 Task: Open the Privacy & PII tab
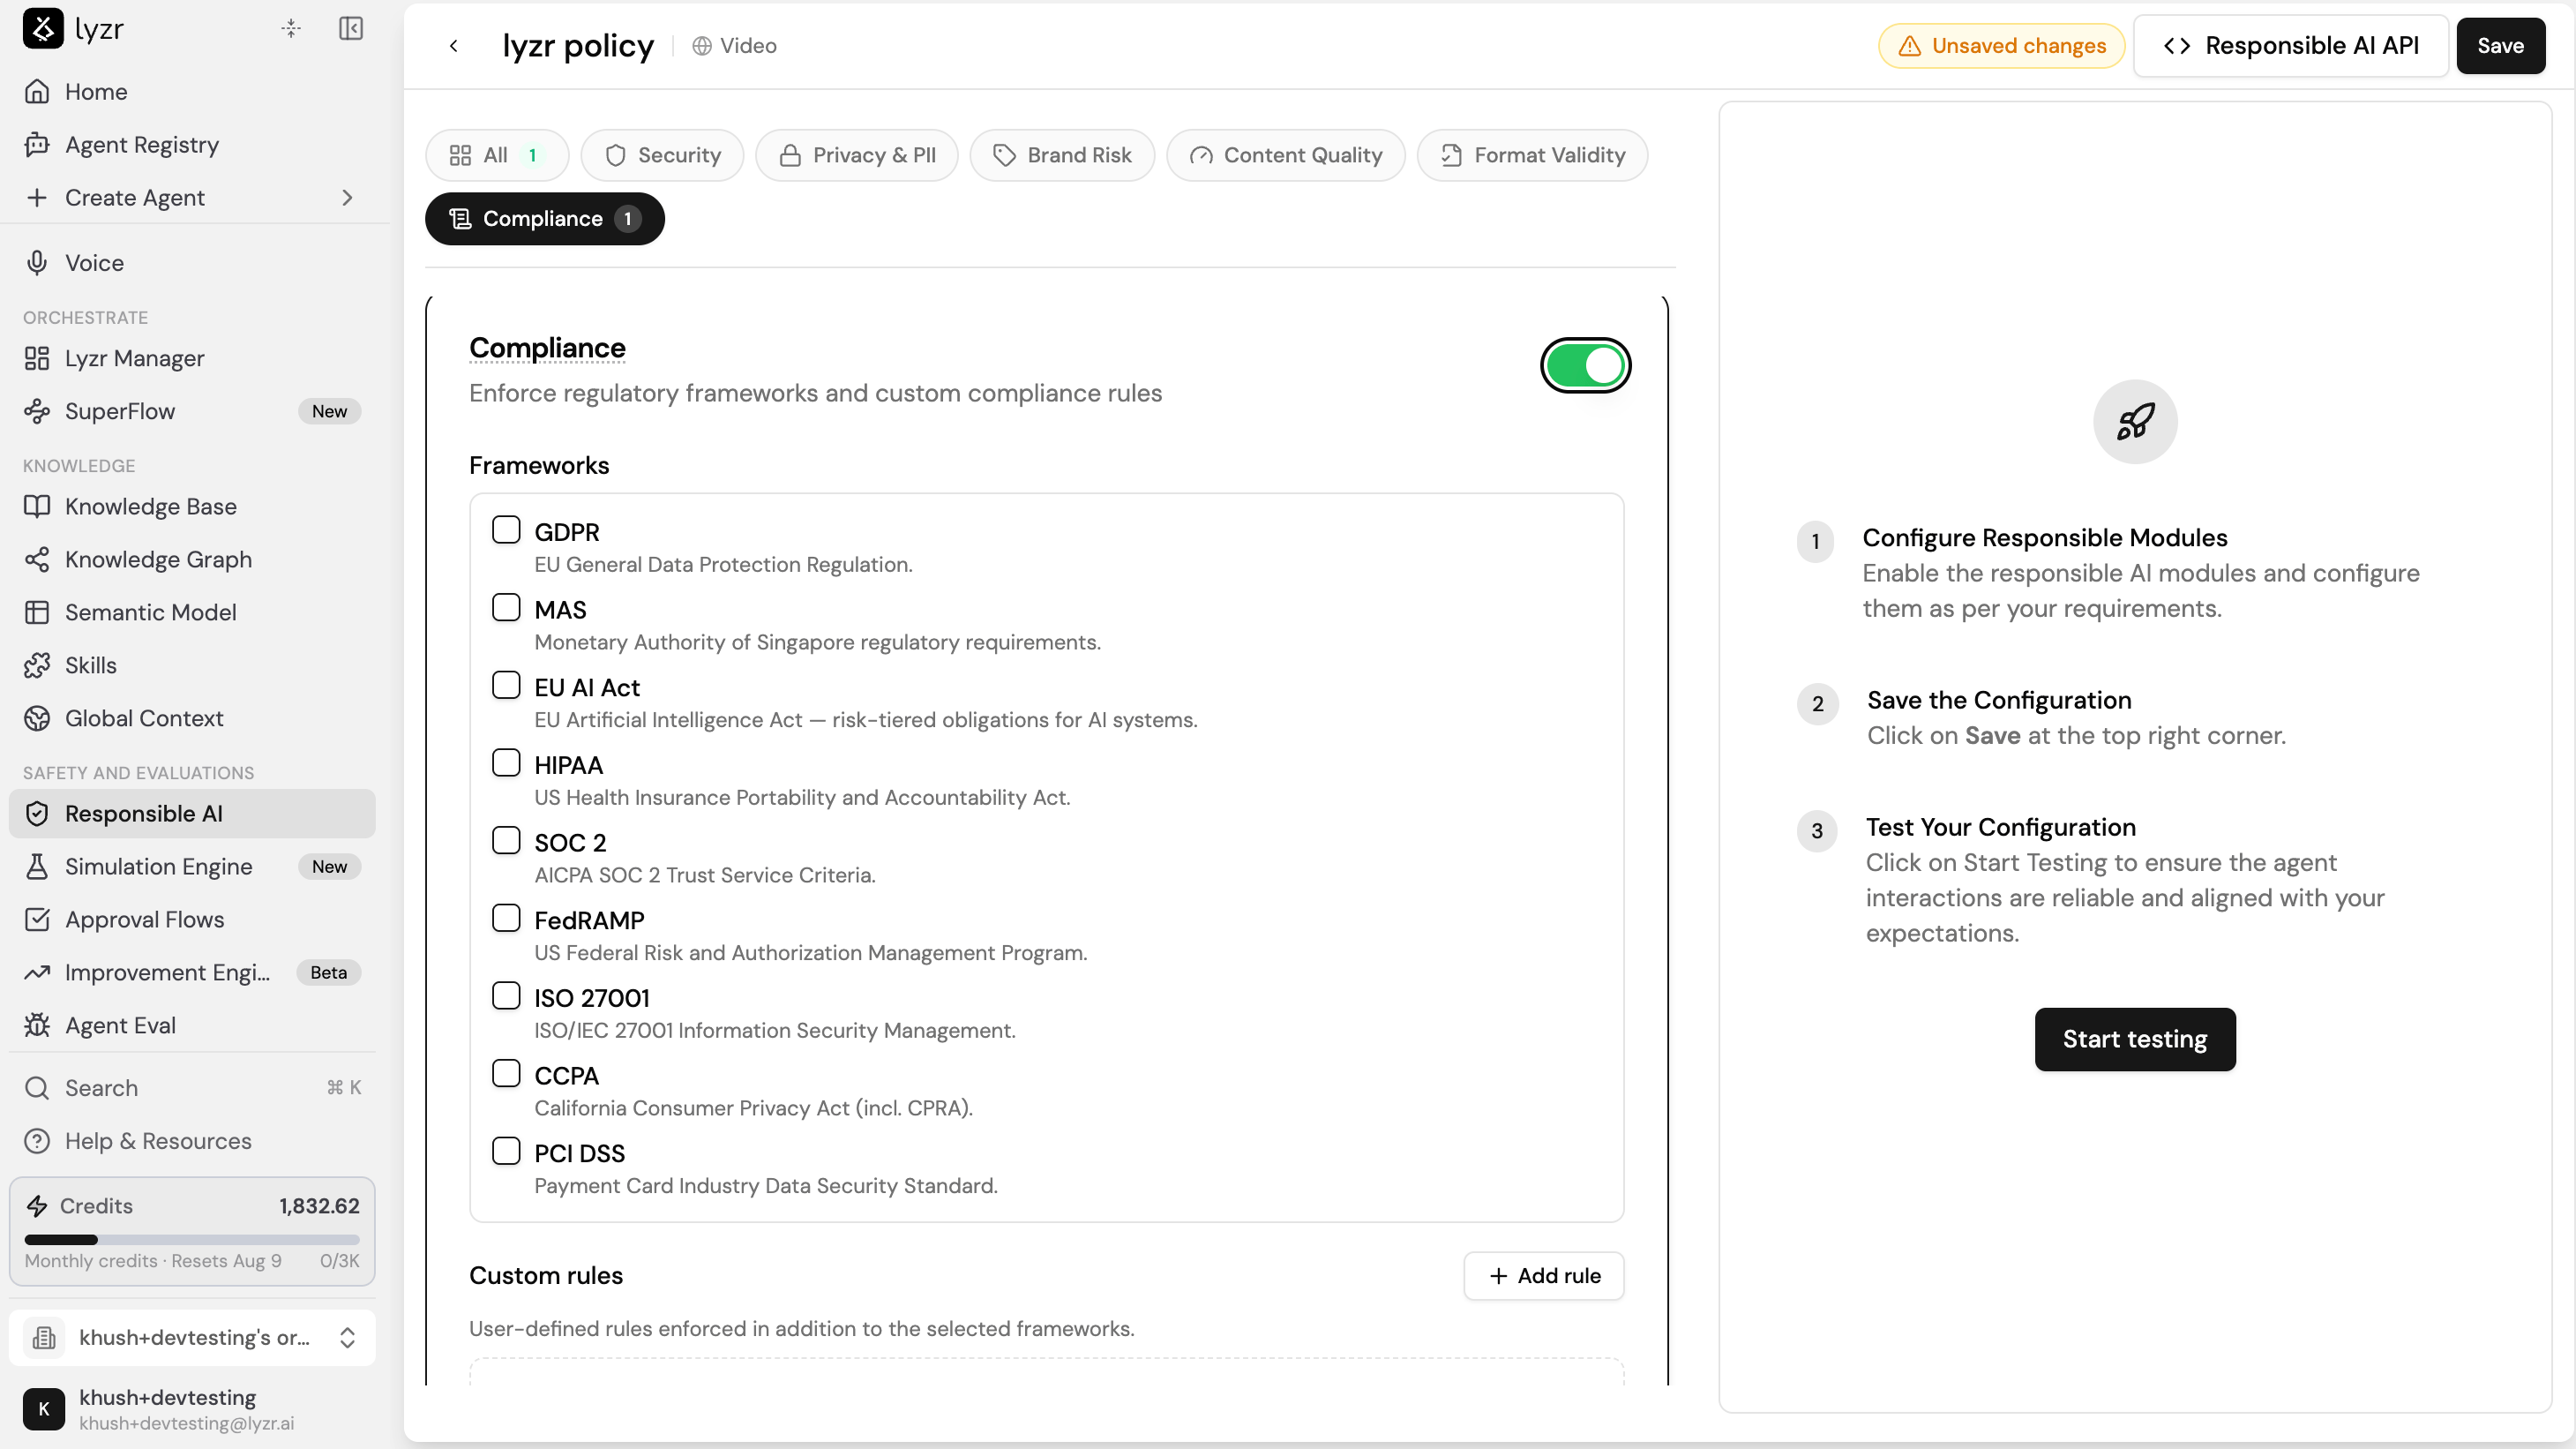click(x=857, y=155)
